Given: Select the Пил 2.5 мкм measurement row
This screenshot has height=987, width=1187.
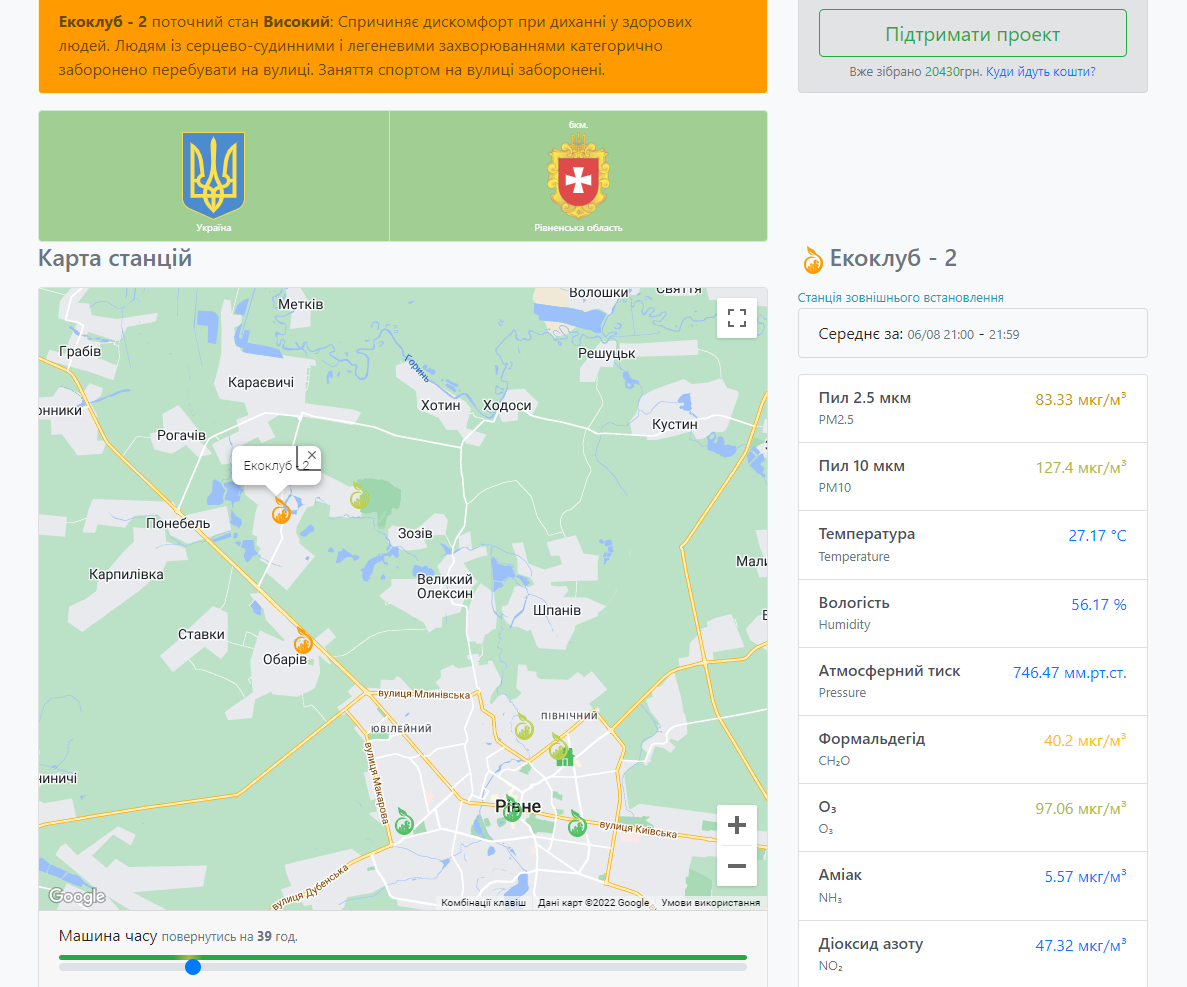Looking at the screenshot, I should click(972, 408).
